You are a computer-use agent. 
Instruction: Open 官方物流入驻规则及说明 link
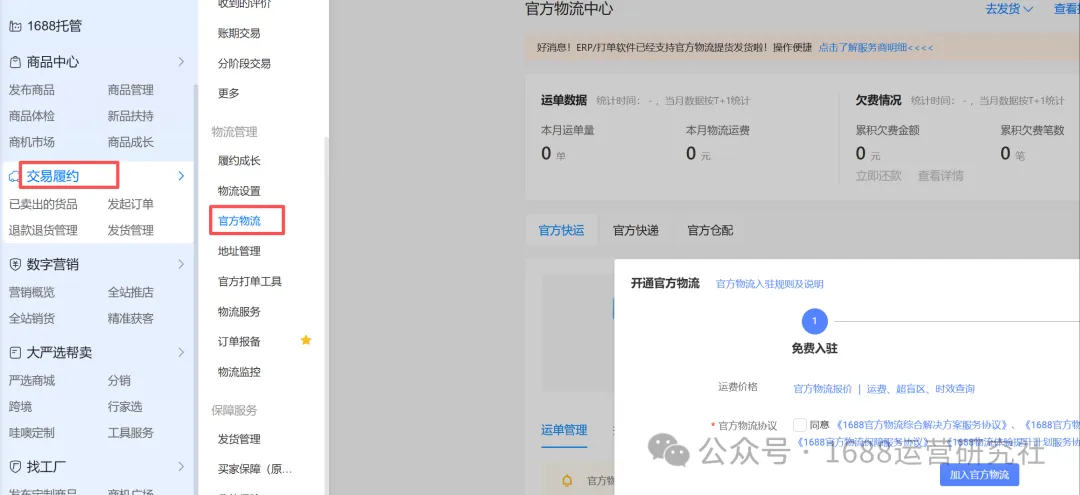(x=770, y=284)
